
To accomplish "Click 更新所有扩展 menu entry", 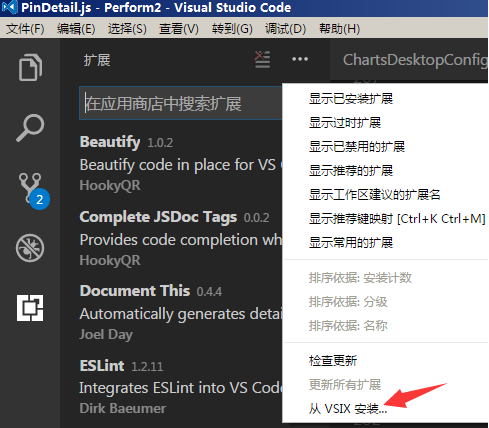I will (x=385, y=385).
